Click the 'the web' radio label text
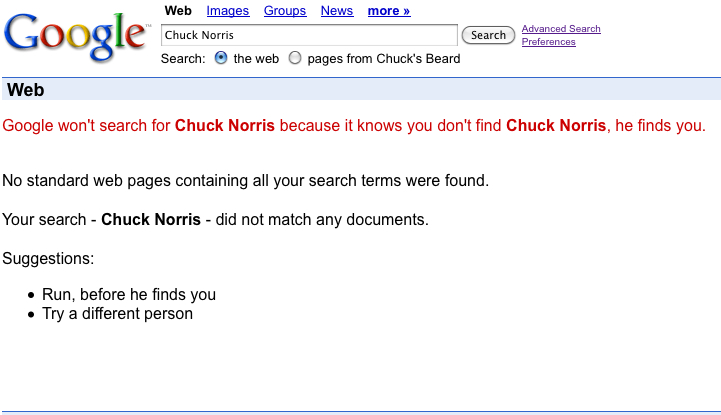The width and height of the screenshot is (721, 415). click(256, 59)
